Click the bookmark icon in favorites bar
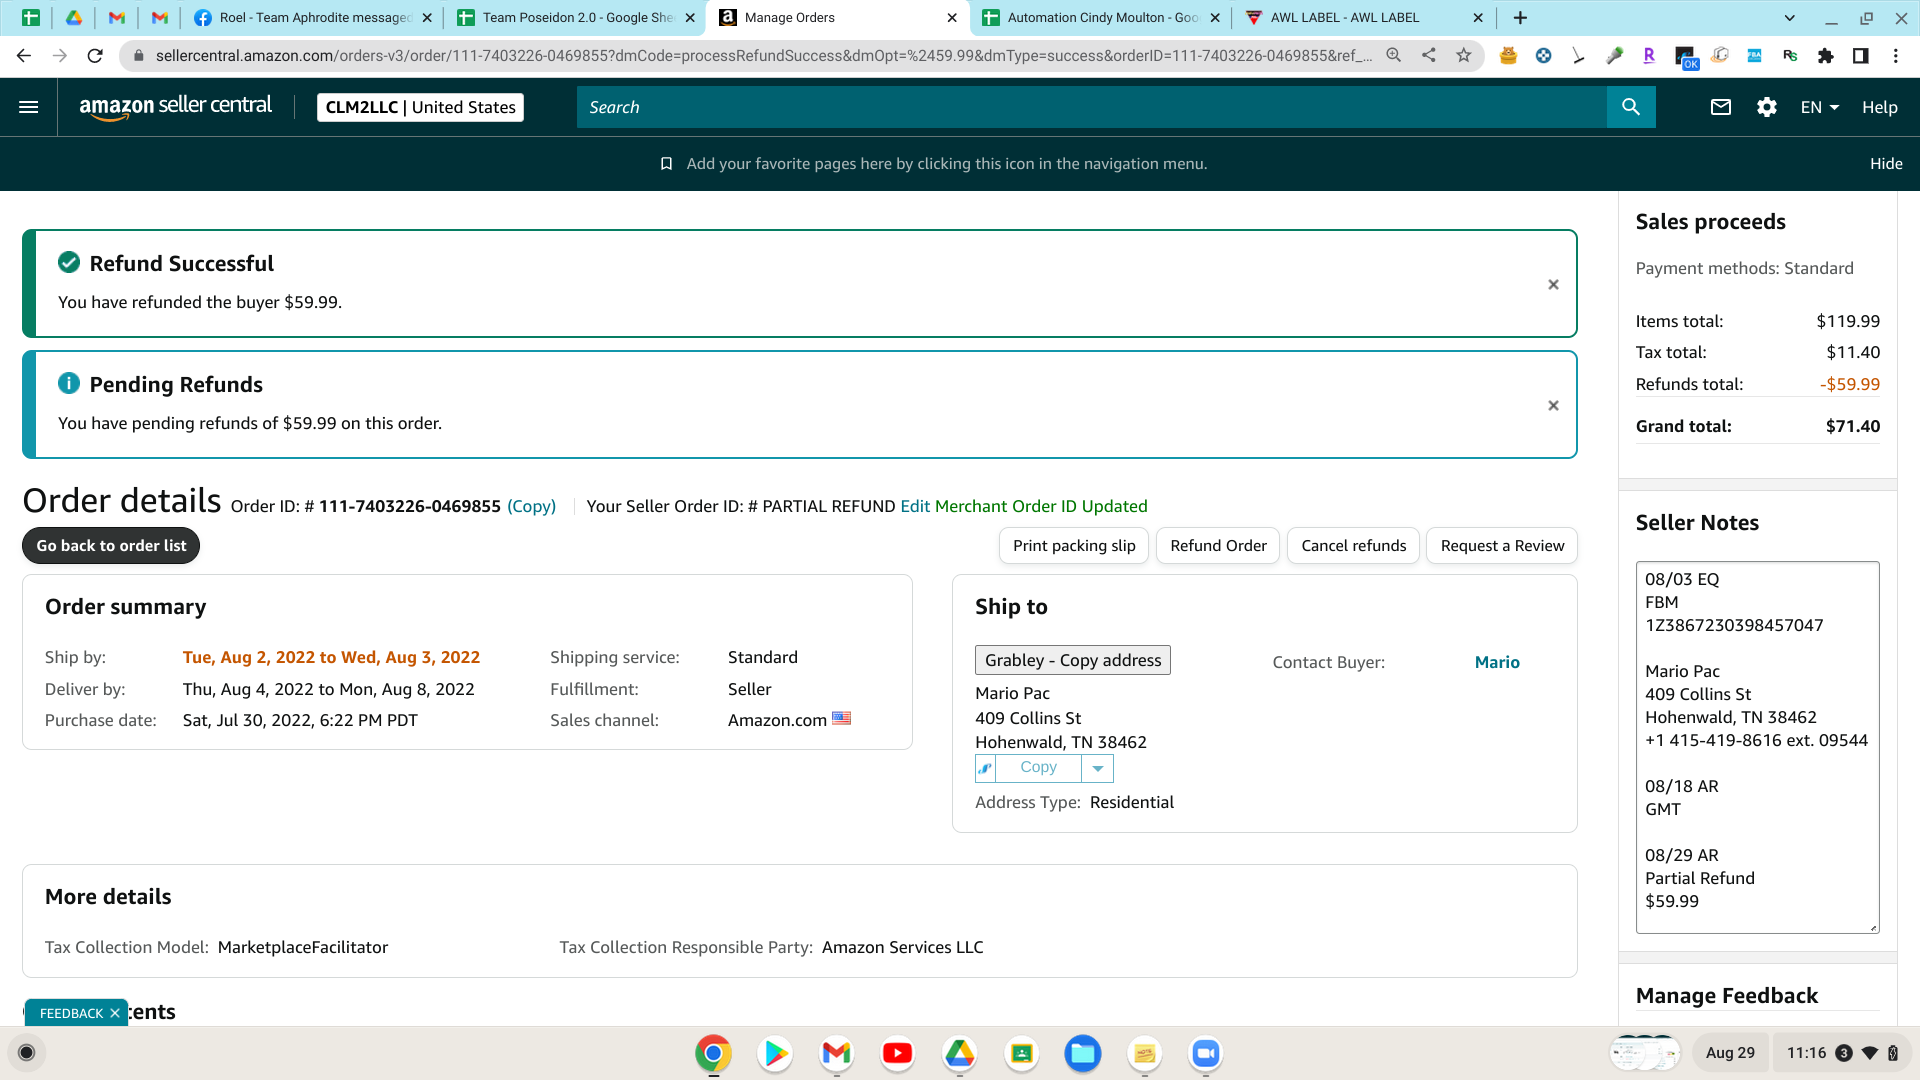 click(x=666, y=164)
